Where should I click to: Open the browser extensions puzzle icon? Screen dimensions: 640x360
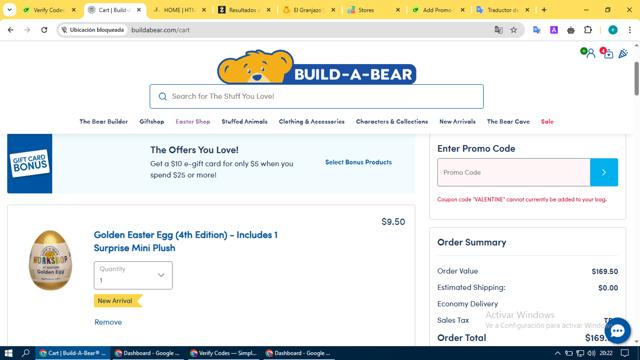[588, 30]
